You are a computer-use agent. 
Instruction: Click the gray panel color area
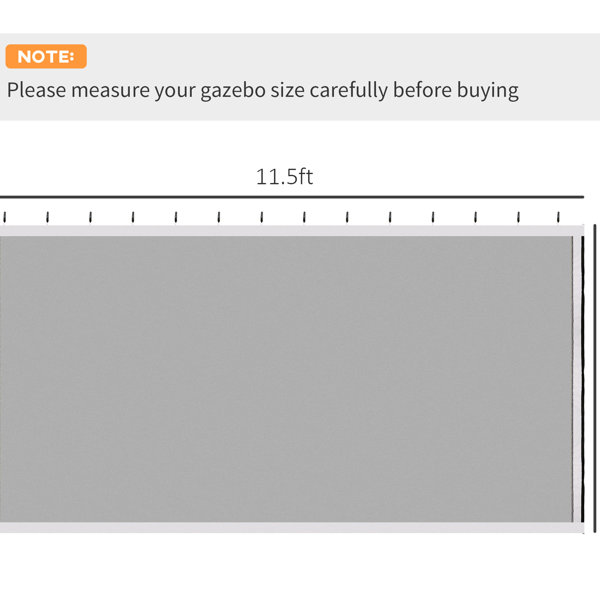pos(286,379)
